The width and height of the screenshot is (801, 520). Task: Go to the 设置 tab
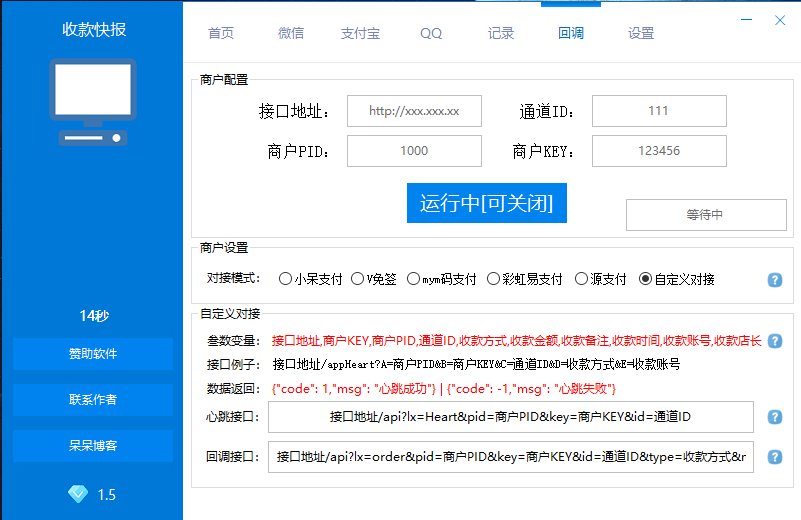point(641,33)
